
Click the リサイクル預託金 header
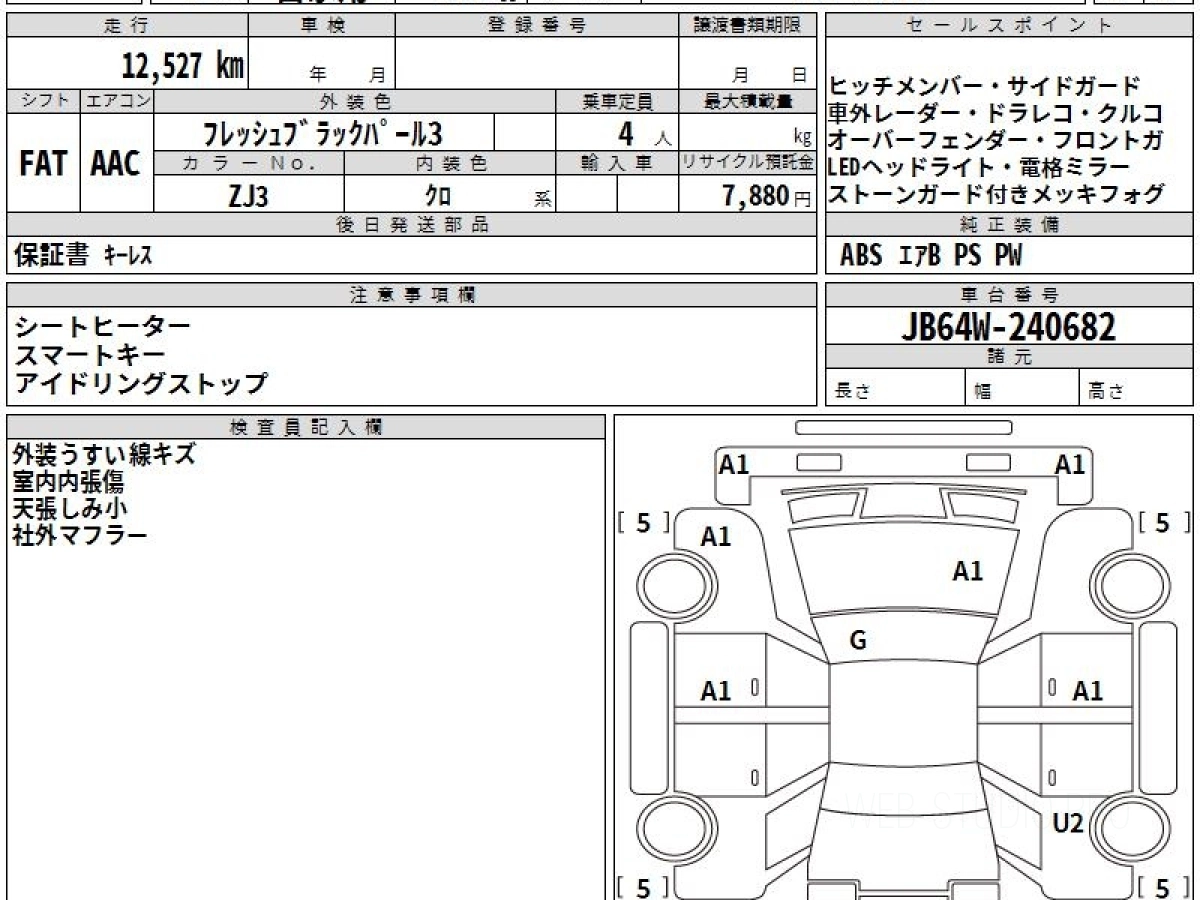[748, 163]
